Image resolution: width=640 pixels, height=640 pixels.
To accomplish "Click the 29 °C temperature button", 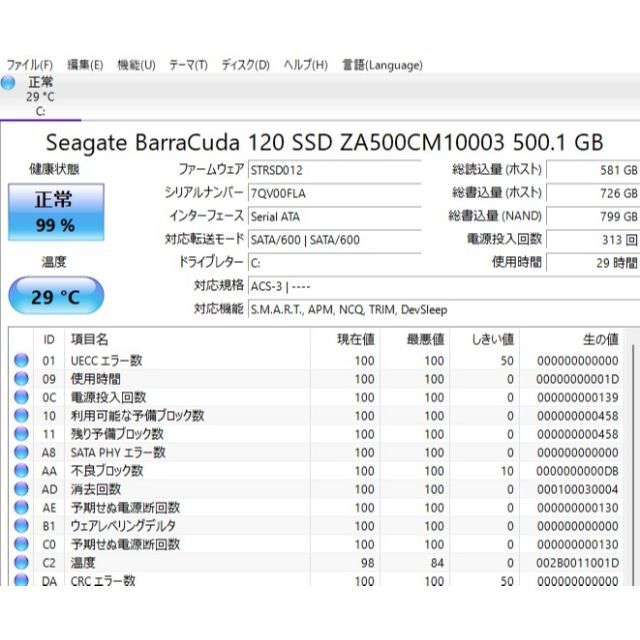I will click(56, 296).
